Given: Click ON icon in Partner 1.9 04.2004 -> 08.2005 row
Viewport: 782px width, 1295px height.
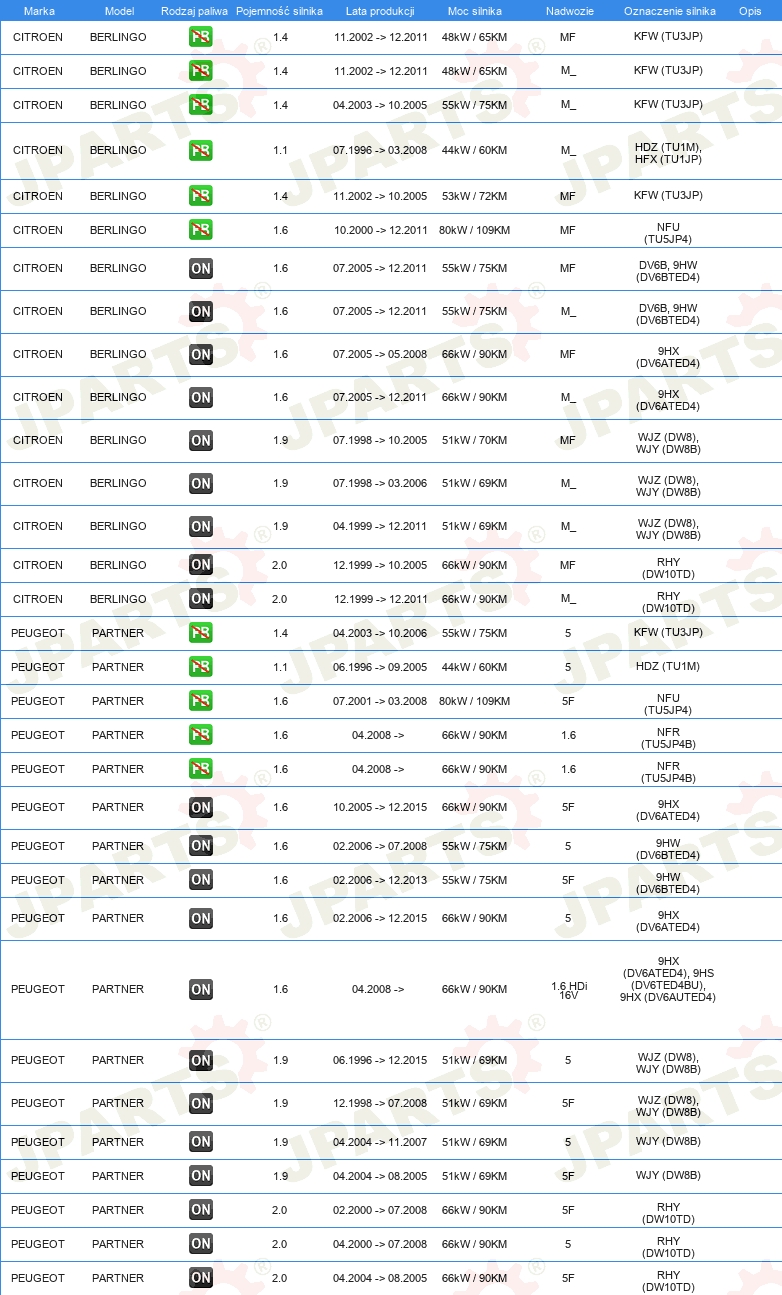Looking at the screenshot, I should click(201, 1176).
